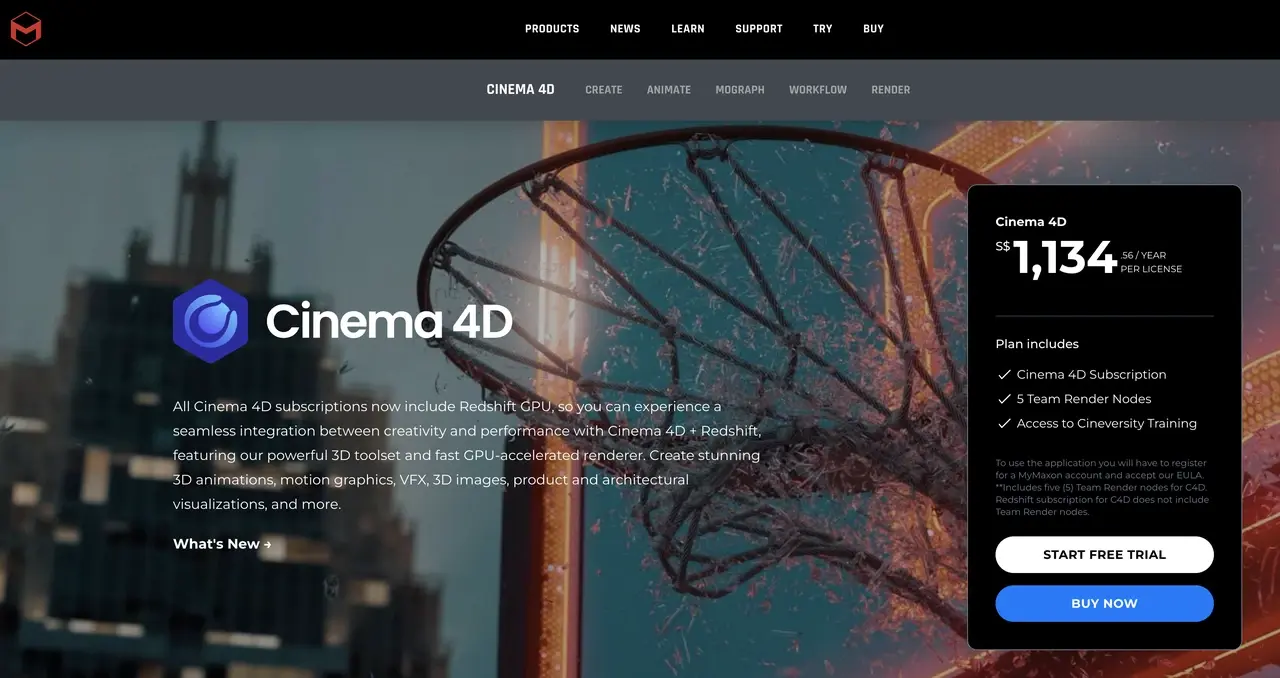This screenshot has width=1280, height=678.
Task: Open the PRODUCTS menu
Action: tap(552, 29)
